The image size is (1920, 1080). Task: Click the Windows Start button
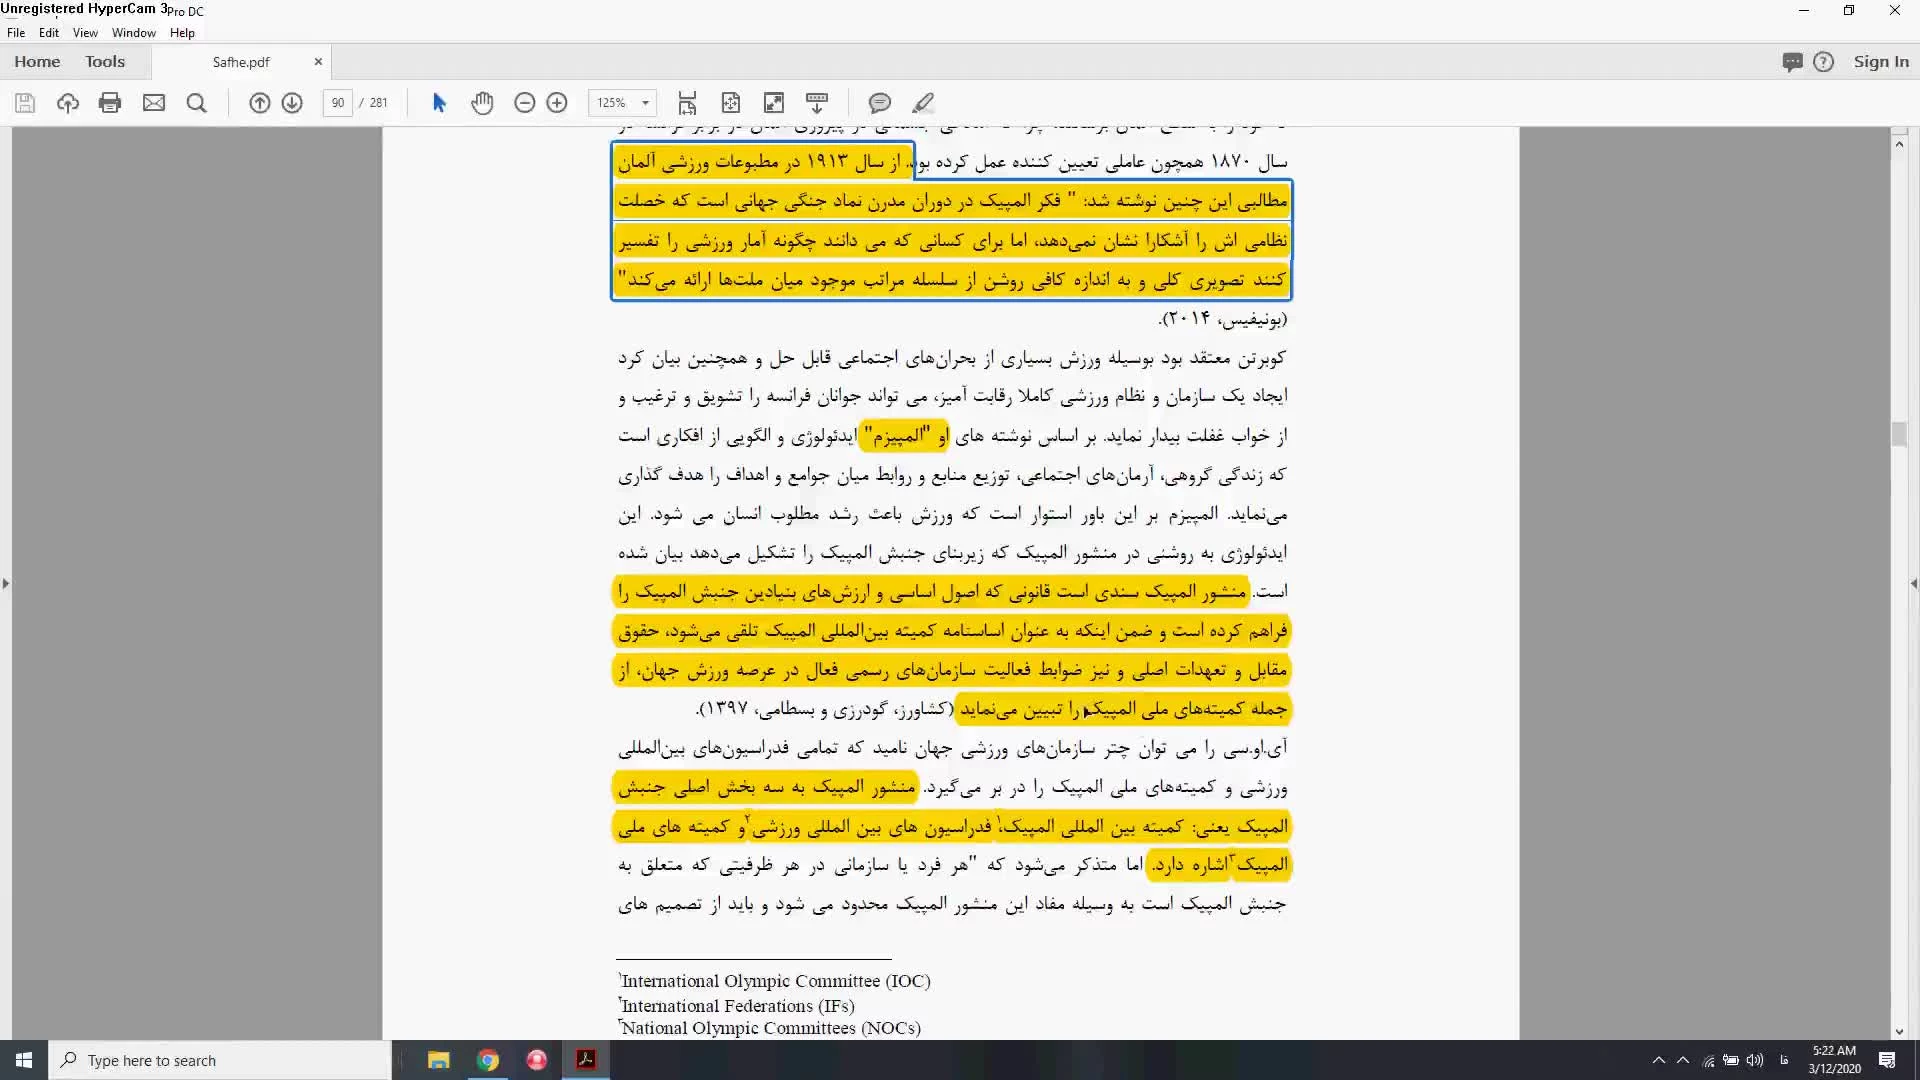coord(24,1060)
